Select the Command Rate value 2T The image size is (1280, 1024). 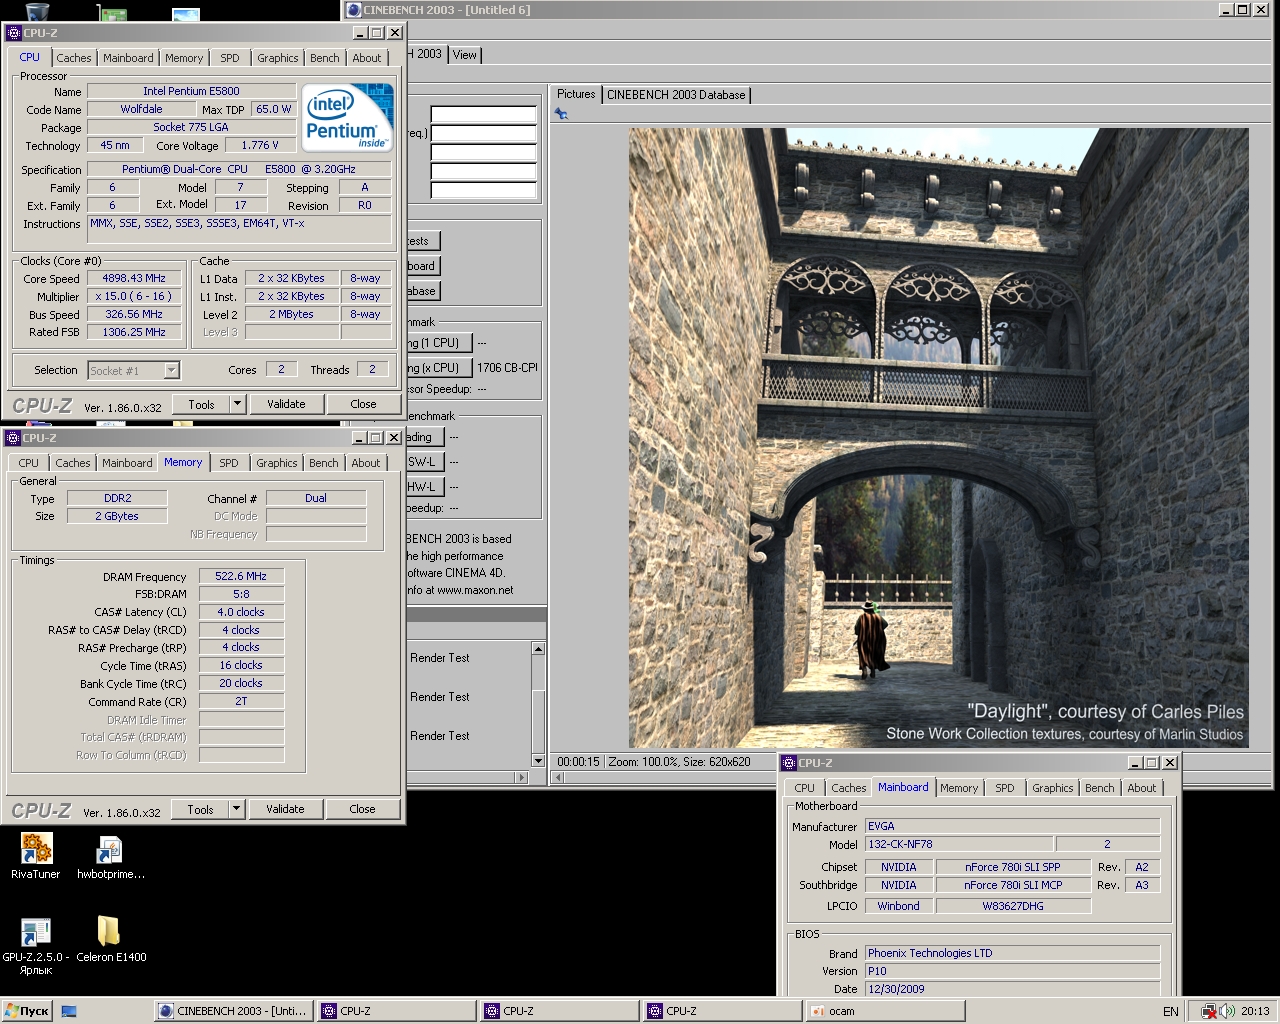[241, 701]
